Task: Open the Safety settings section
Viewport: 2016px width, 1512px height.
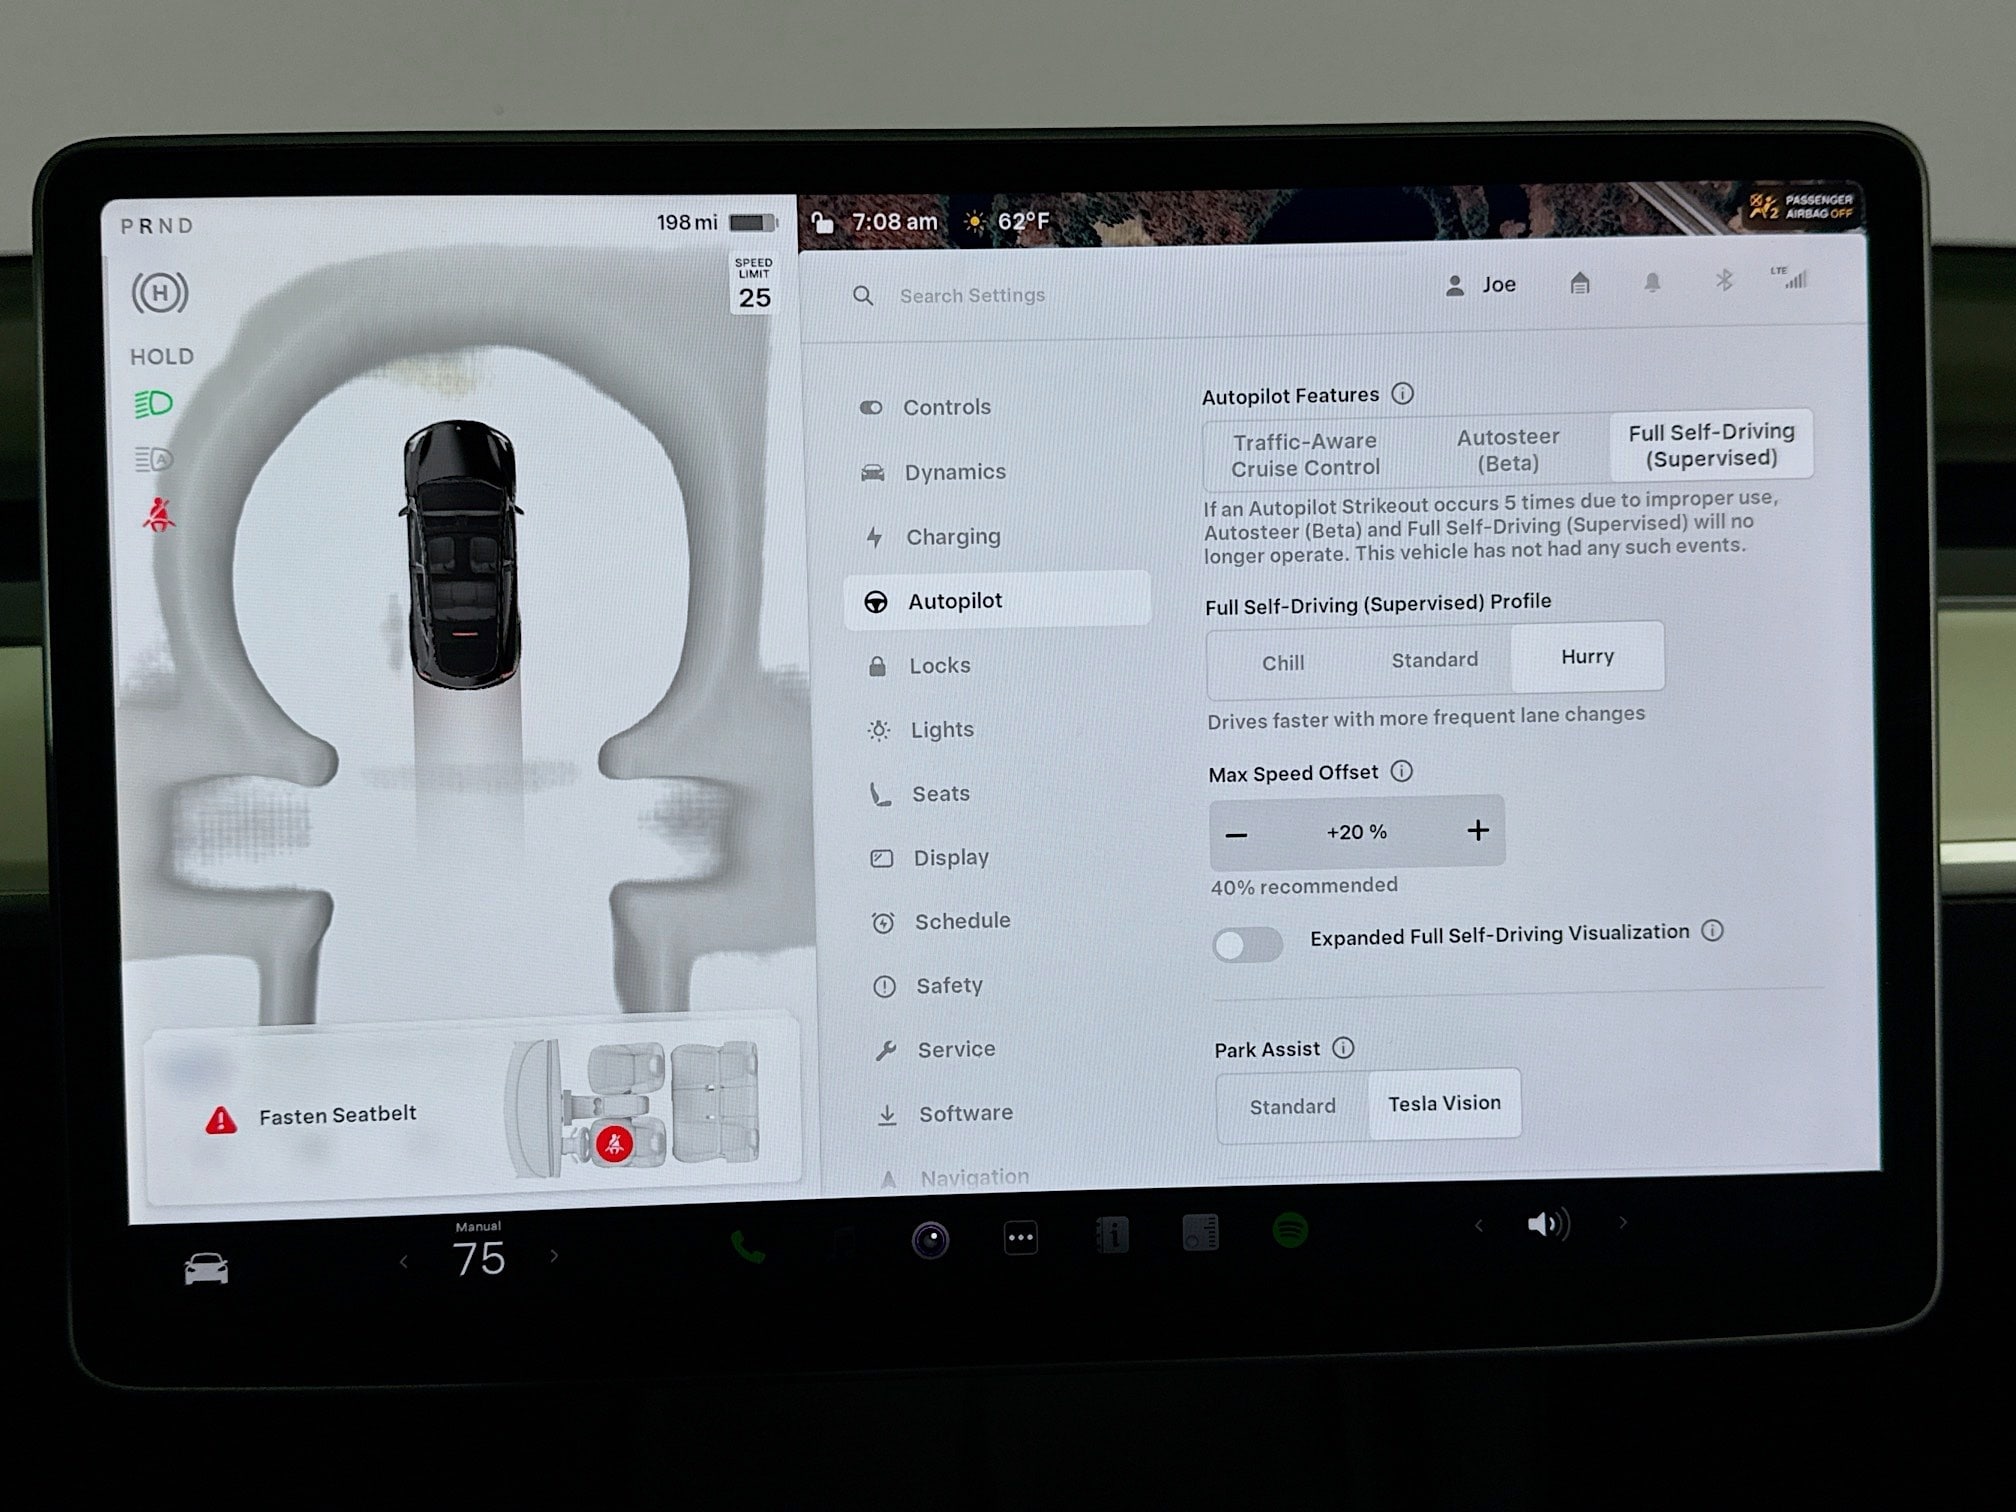Action: (x=928, y=986)
